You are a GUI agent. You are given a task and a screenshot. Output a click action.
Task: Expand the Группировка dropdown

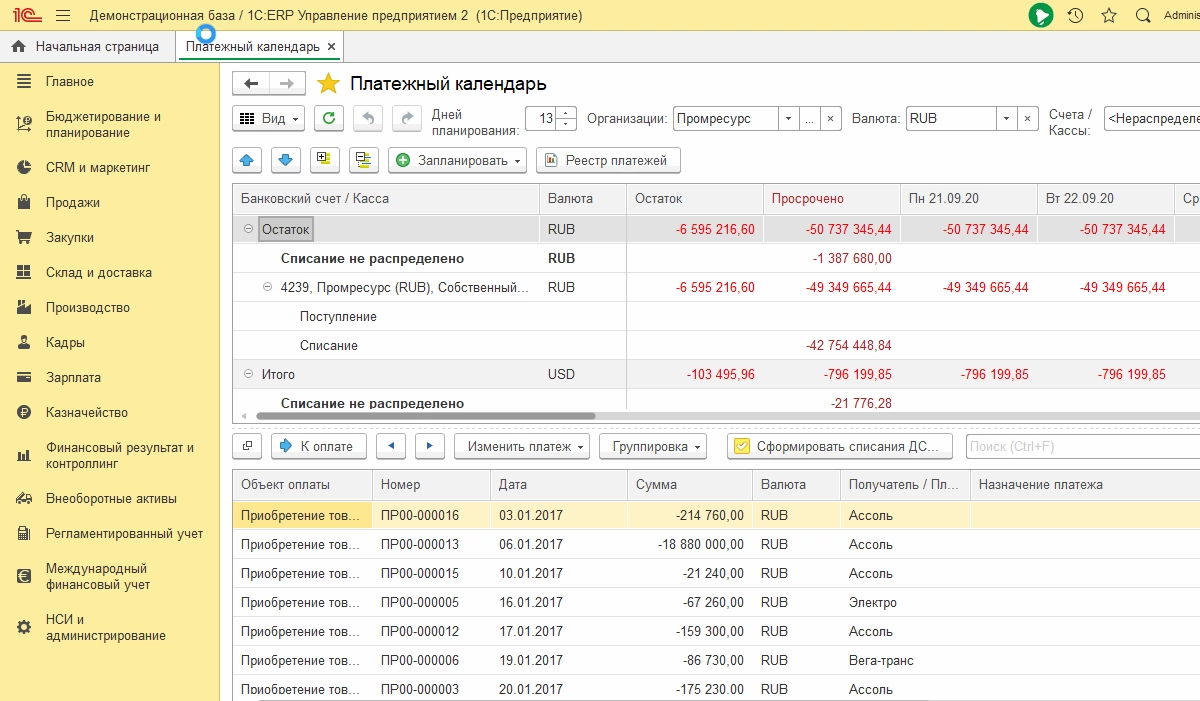pos(652,446)
